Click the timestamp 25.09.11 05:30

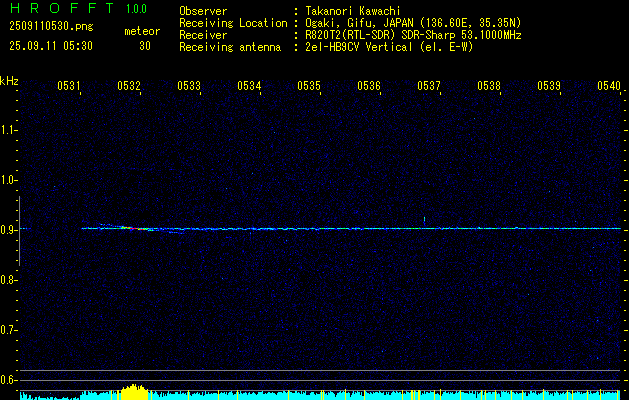51,46
